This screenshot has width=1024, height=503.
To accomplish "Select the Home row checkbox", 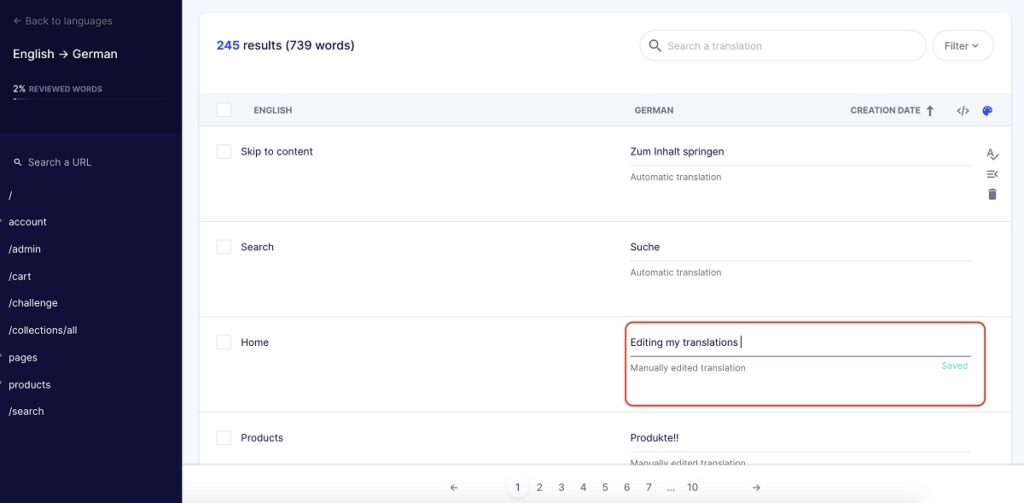I will [224, 342].
